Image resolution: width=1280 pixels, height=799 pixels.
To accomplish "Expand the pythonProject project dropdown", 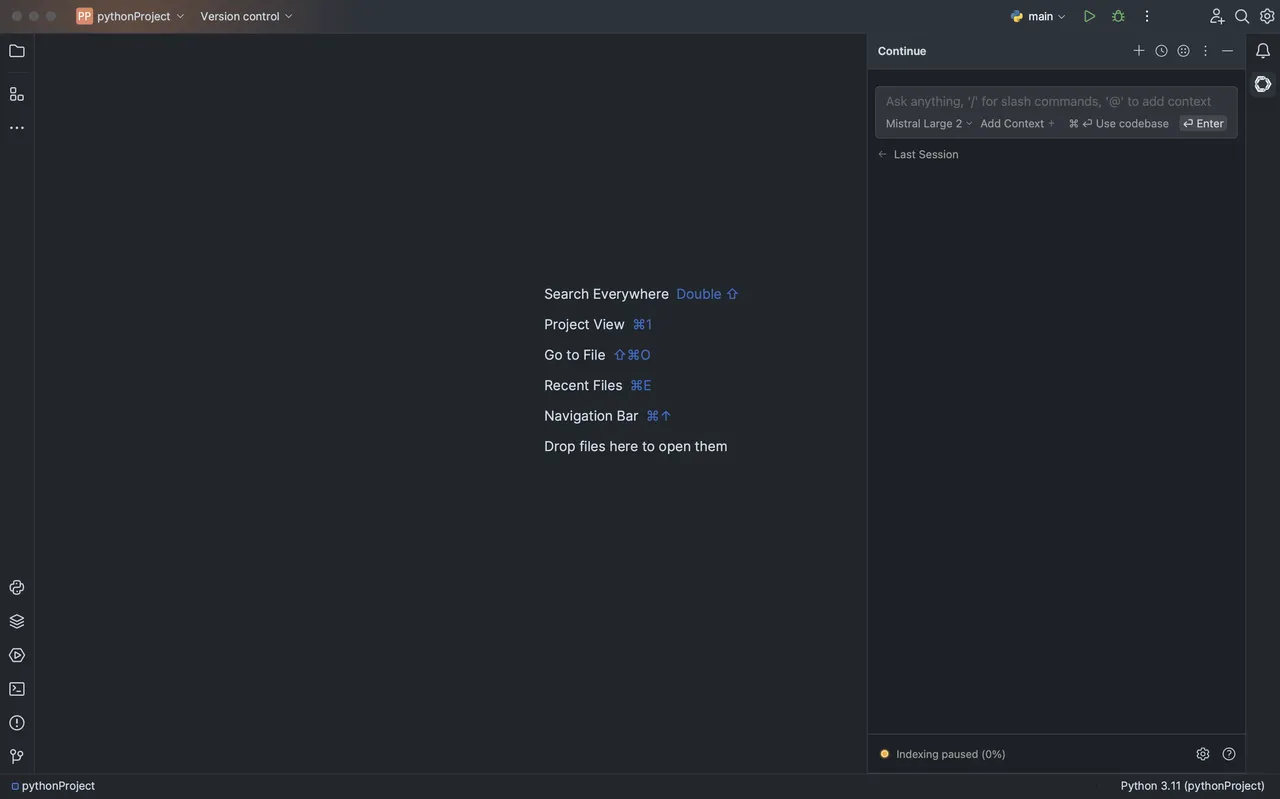I will (131, 16).
